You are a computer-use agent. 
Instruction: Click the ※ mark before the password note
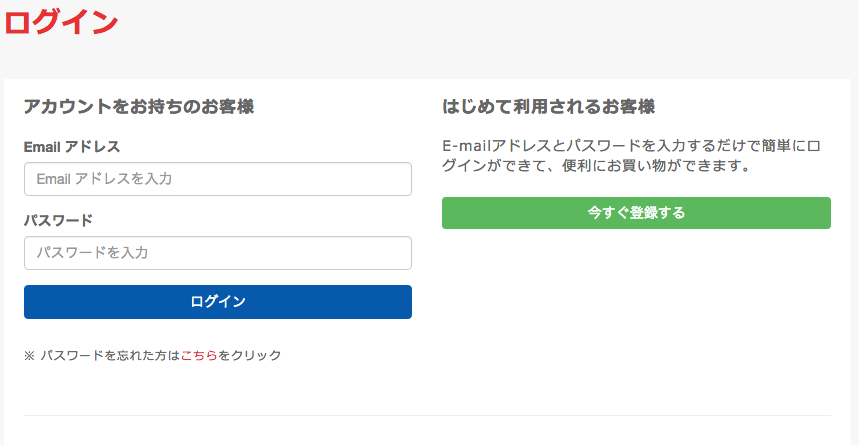(x=29, y=356)
